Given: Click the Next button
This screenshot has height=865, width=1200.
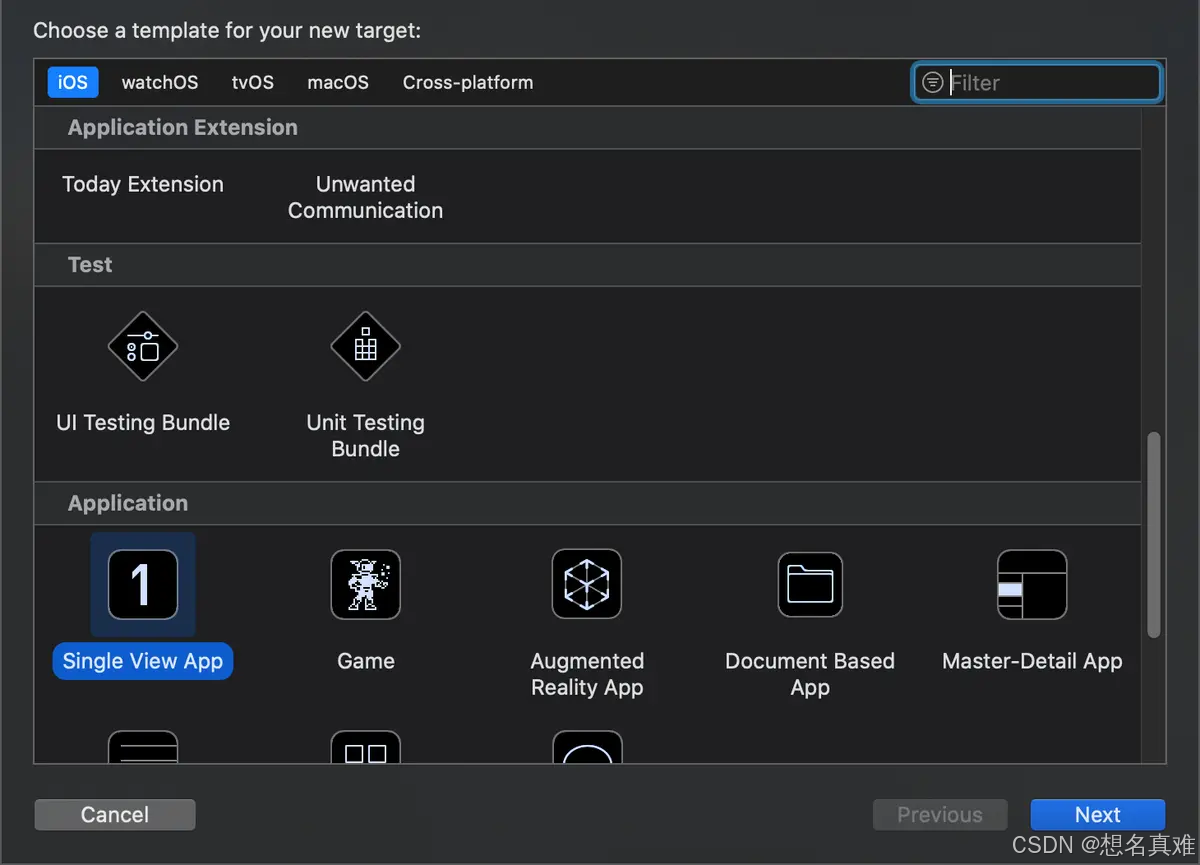Looking at the screenshot, I should [1097, 814].
